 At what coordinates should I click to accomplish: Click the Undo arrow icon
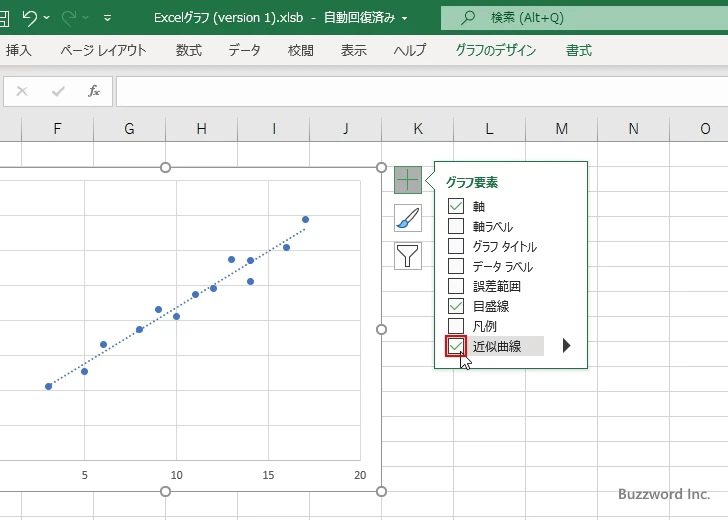(x=29, y=17)
